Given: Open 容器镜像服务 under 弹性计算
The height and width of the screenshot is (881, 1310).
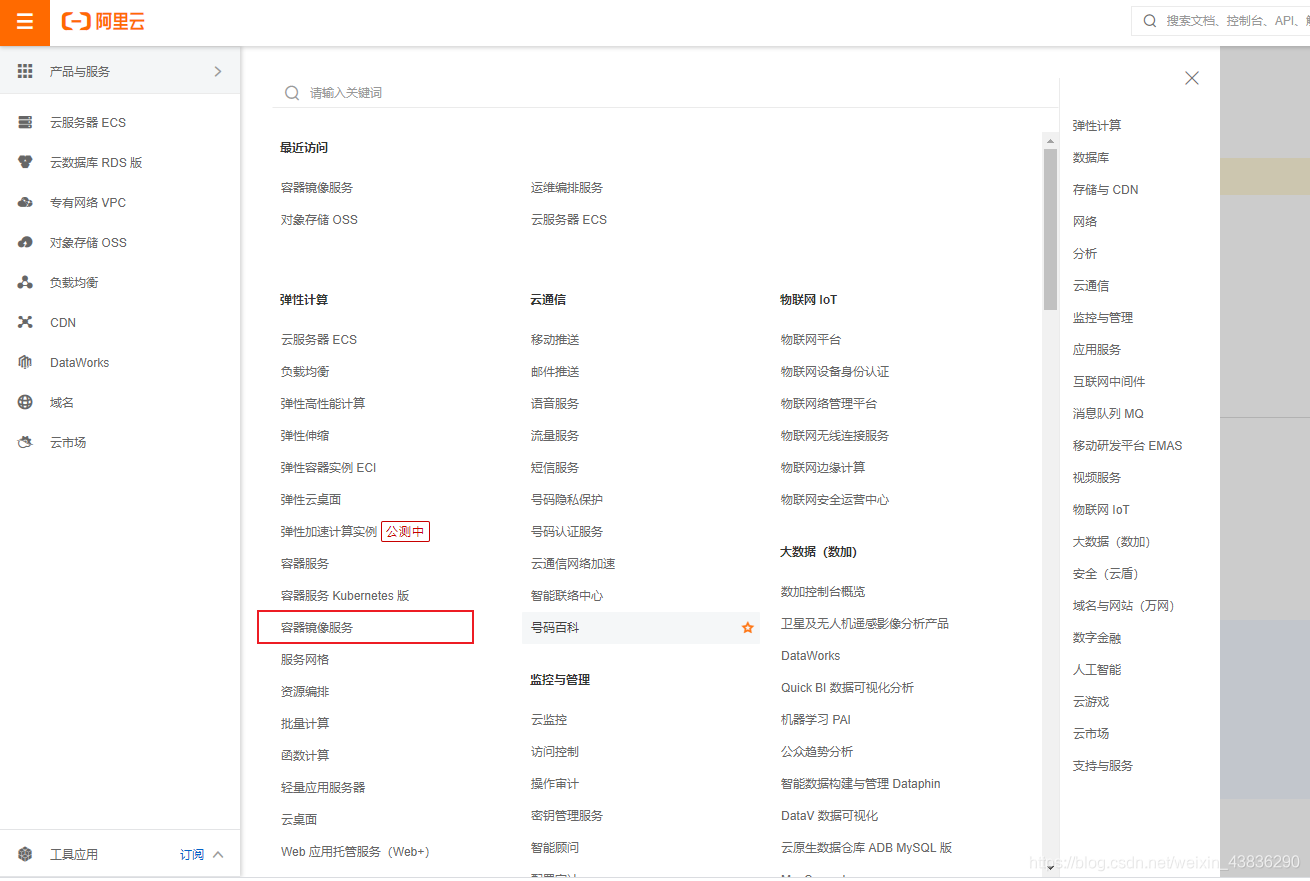Looking at the screenshot, I should click(317, 627).
